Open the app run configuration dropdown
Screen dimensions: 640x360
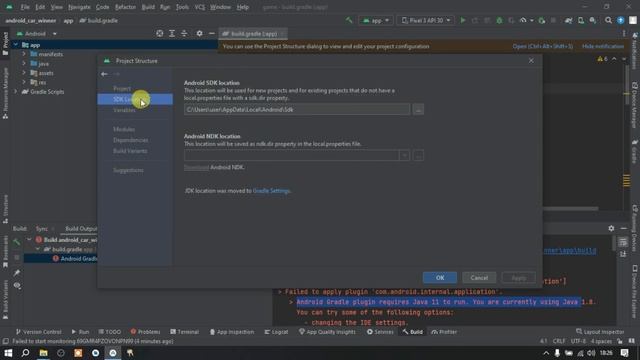click(x=376, y=20)
